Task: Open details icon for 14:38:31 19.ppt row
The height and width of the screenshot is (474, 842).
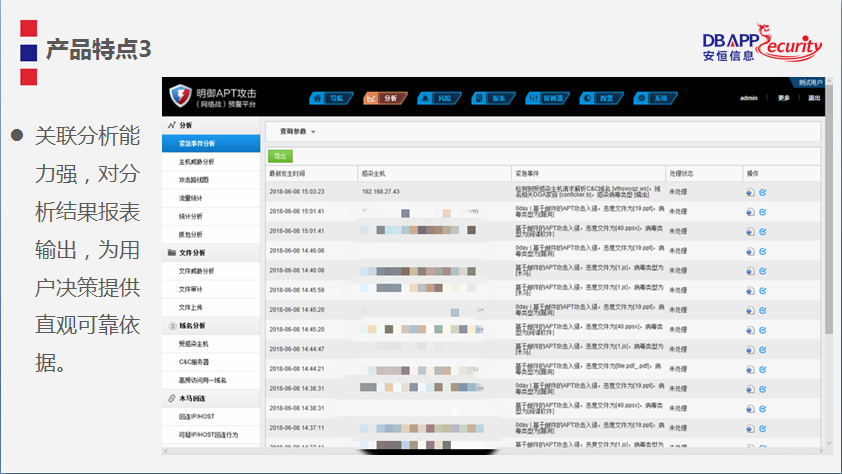Action: coord(750,389)
